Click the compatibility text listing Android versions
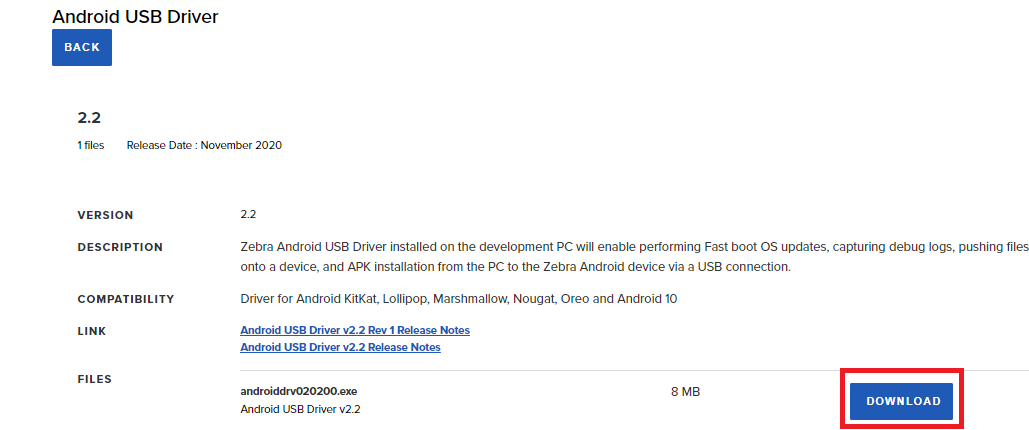1029x430 pixels. click(459, 299)
